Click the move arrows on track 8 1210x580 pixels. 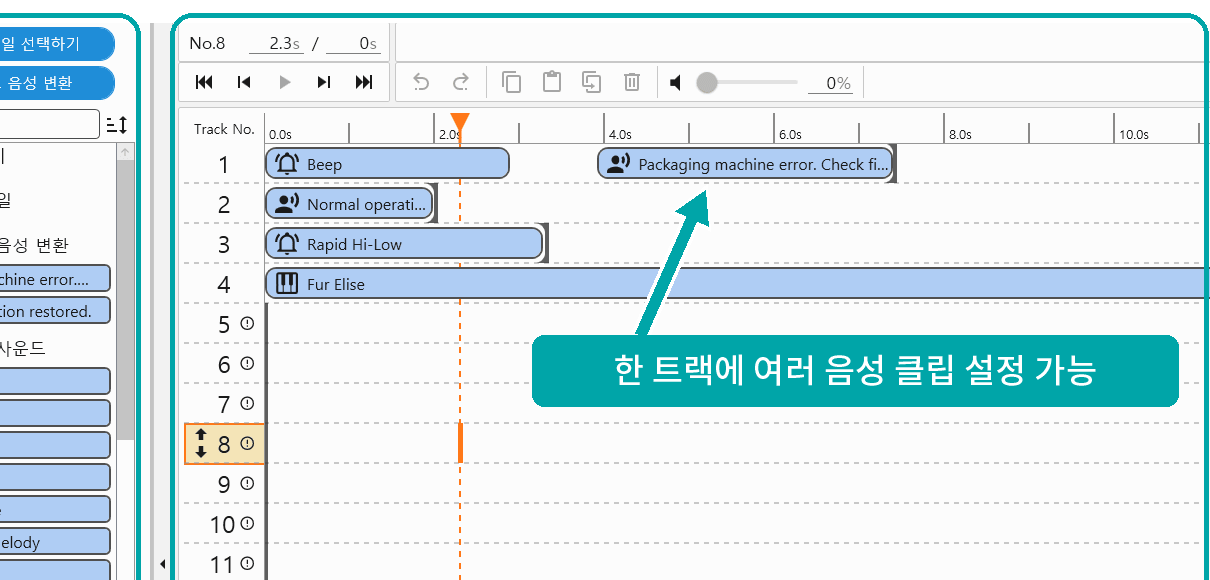[x=201, y=443]
